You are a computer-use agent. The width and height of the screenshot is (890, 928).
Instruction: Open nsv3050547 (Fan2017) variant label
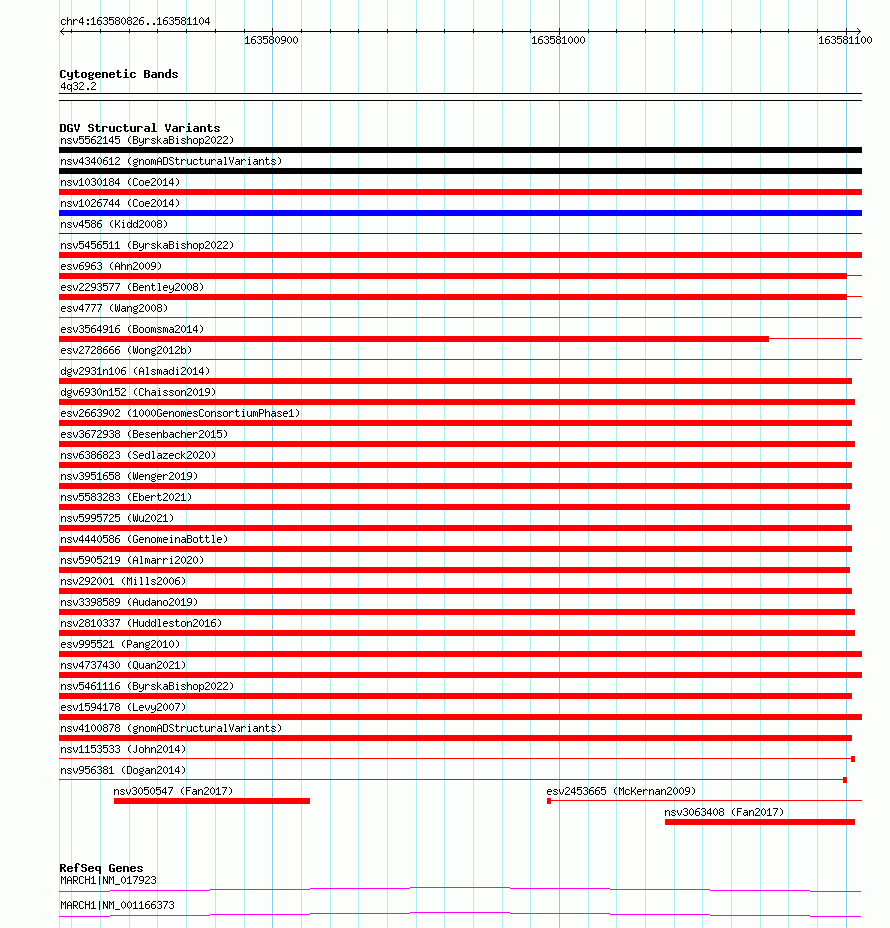173,791
